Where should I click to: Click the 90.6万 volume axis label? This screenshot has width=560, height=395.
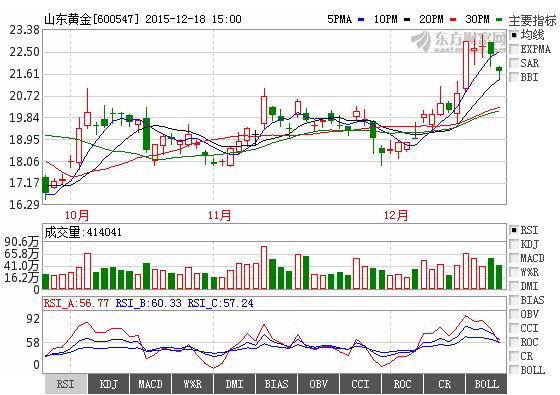(22, 242)
